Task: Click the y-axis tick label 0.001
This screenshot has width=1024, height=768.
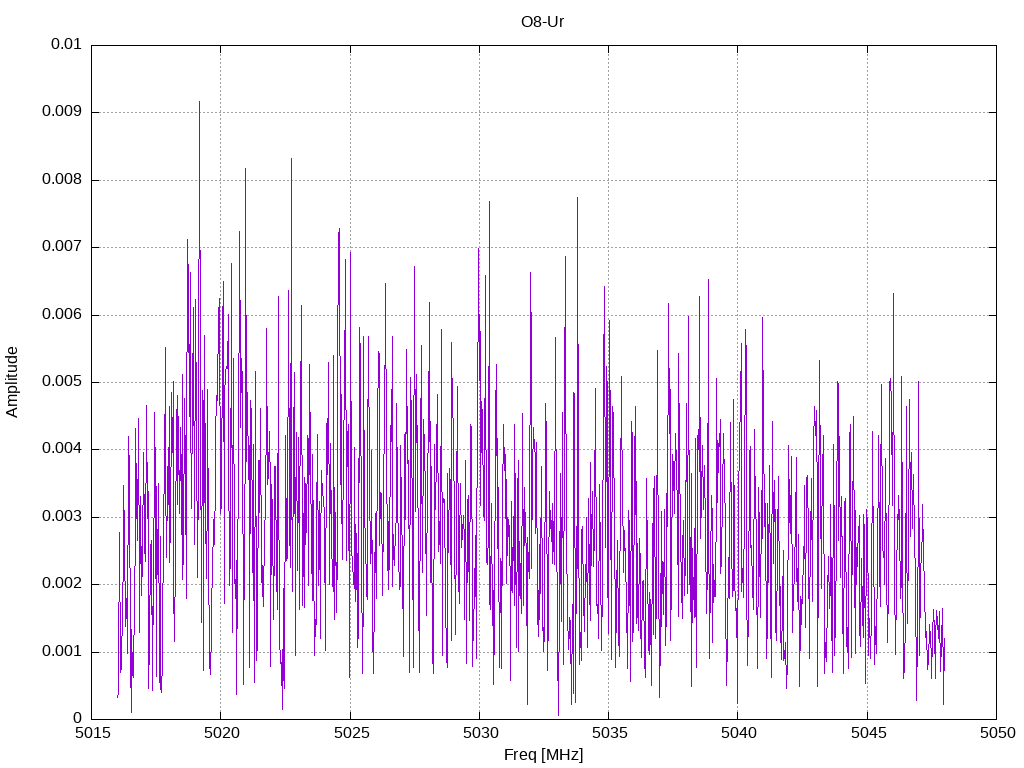Action: [62, 652]
